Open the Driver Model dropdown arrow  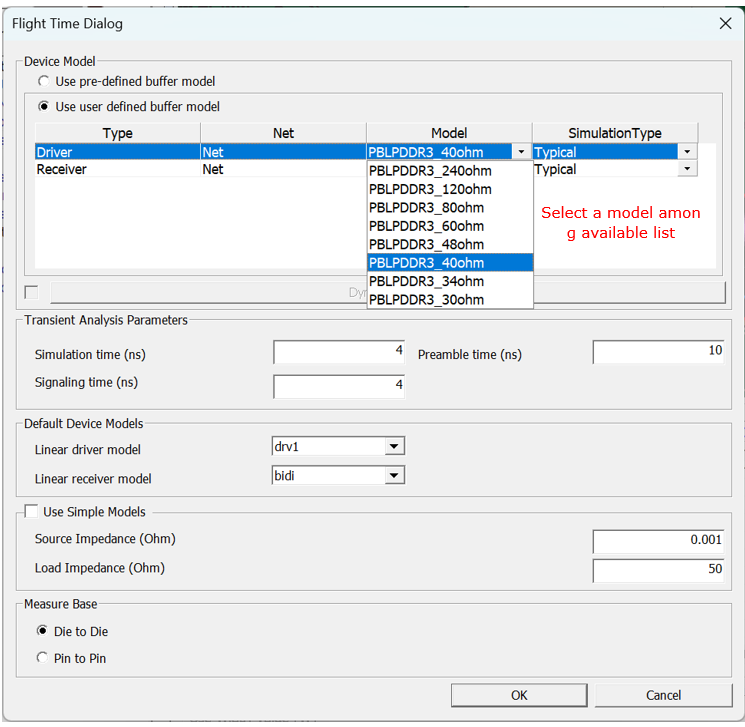[x=521, y=152]
